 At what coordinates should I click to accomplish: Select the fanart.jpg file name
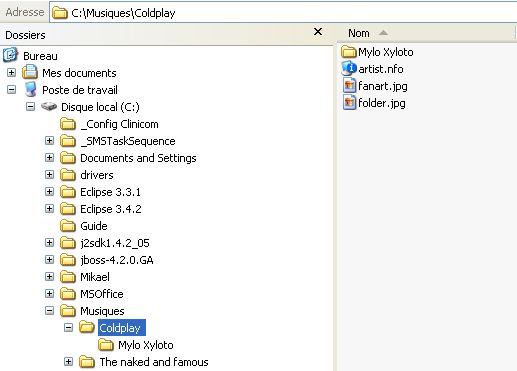point(383,86)
